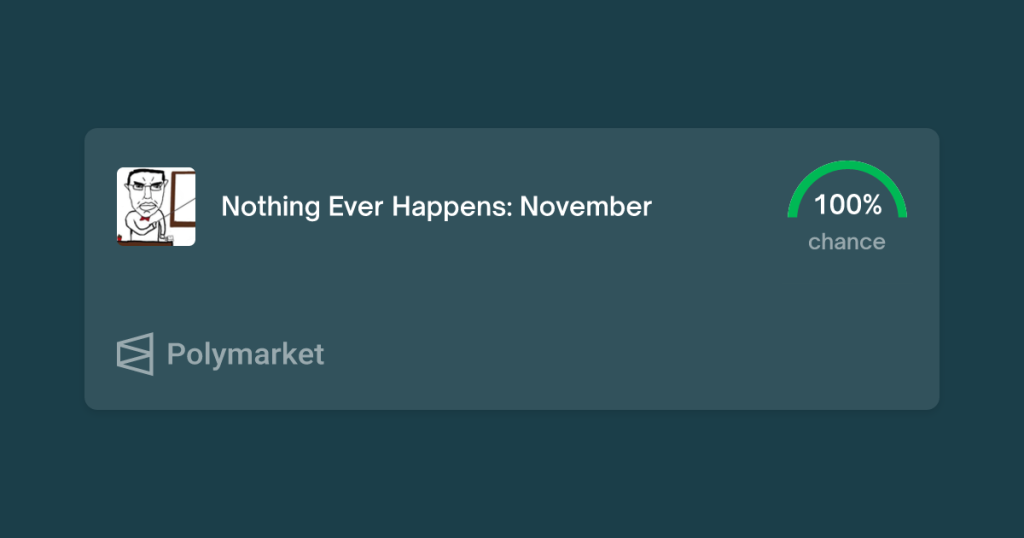
Task: Click the left end of the green gauge
Action: [x=794, y=210]
